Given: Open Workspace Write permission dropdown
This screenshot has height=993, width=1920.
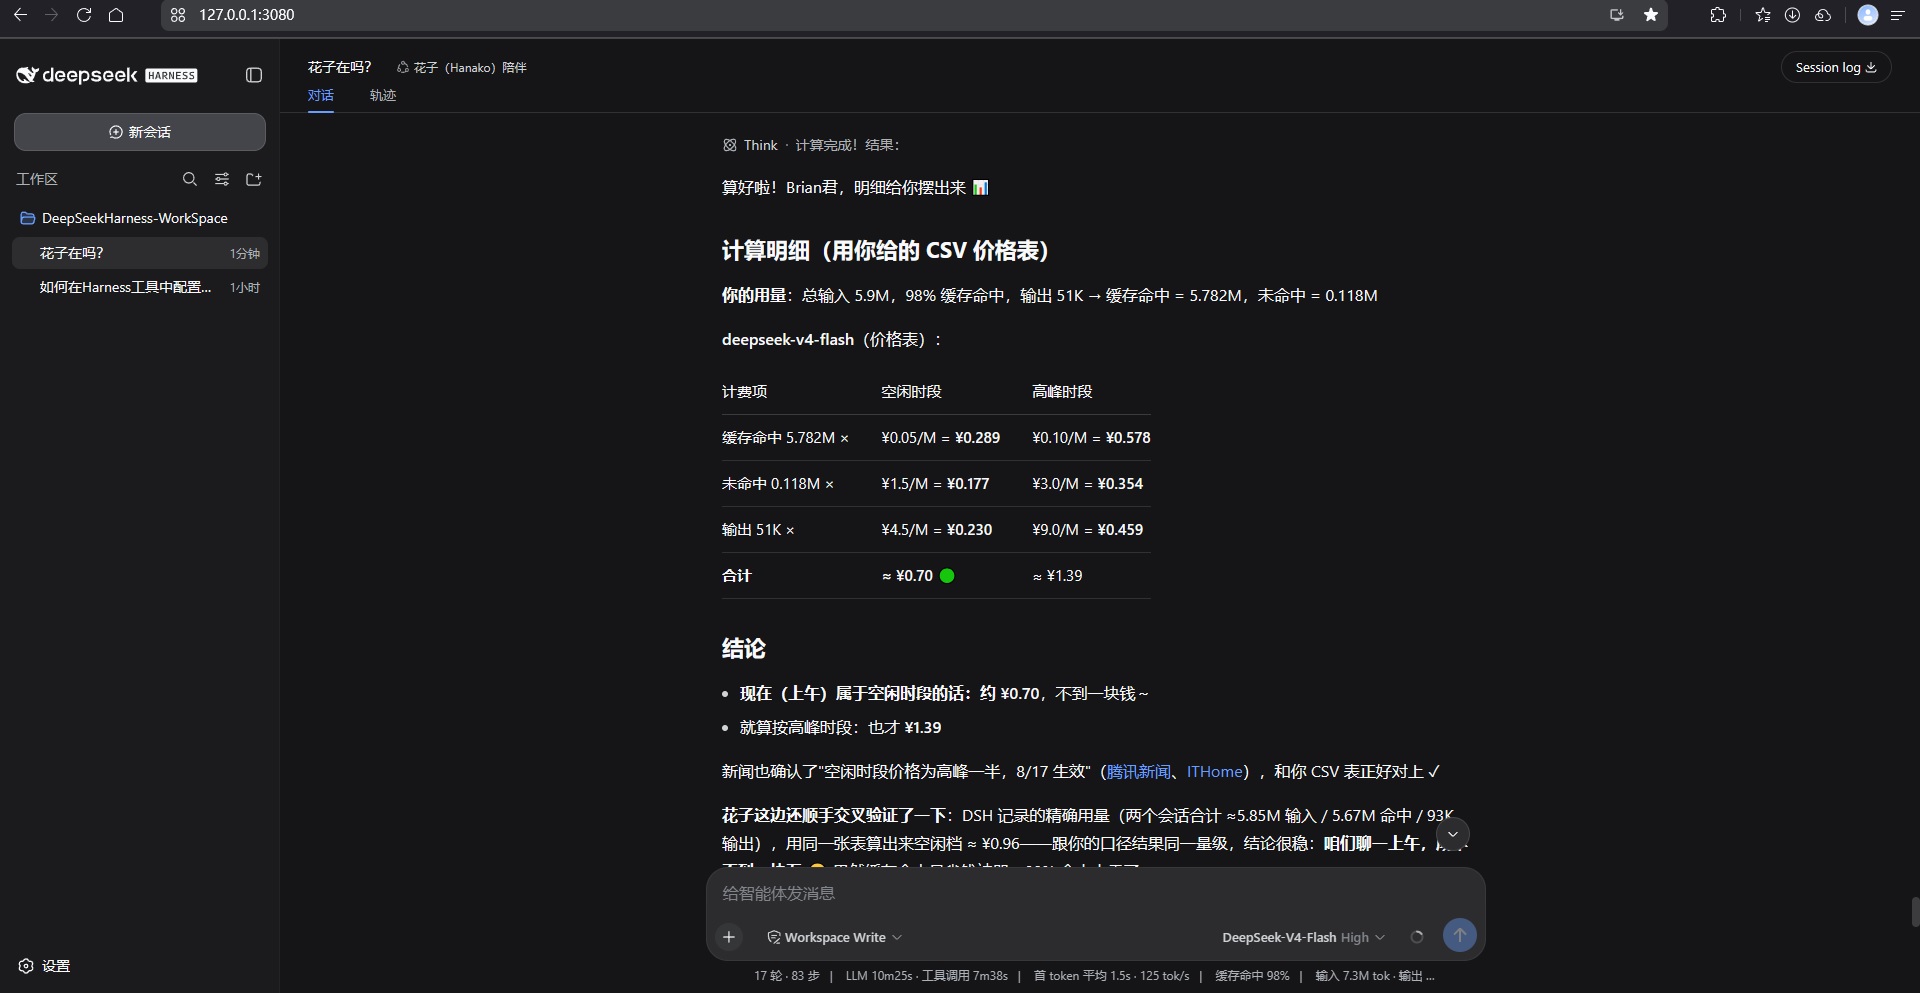Looking at the screenshot, I should pyautogui.click(x=834, y=937).
